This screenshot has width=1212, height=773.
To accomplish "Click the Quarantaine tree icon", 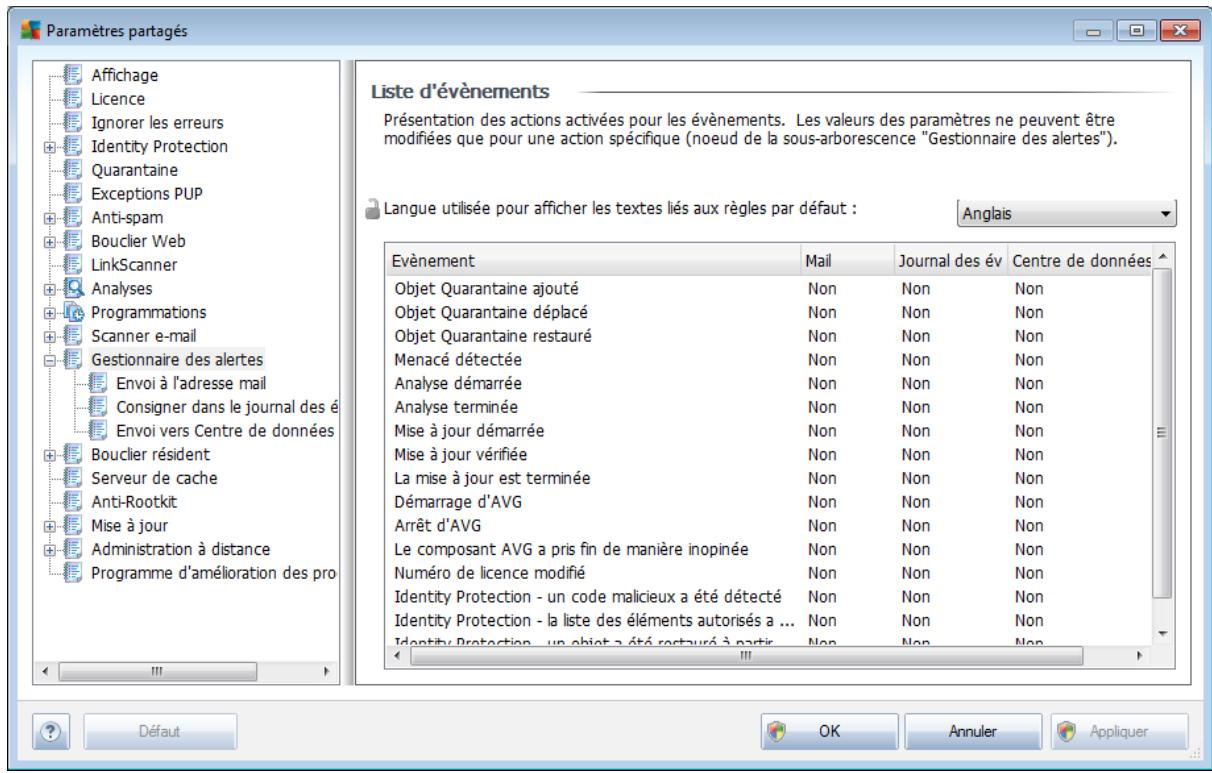I will [x=70, y=171].
